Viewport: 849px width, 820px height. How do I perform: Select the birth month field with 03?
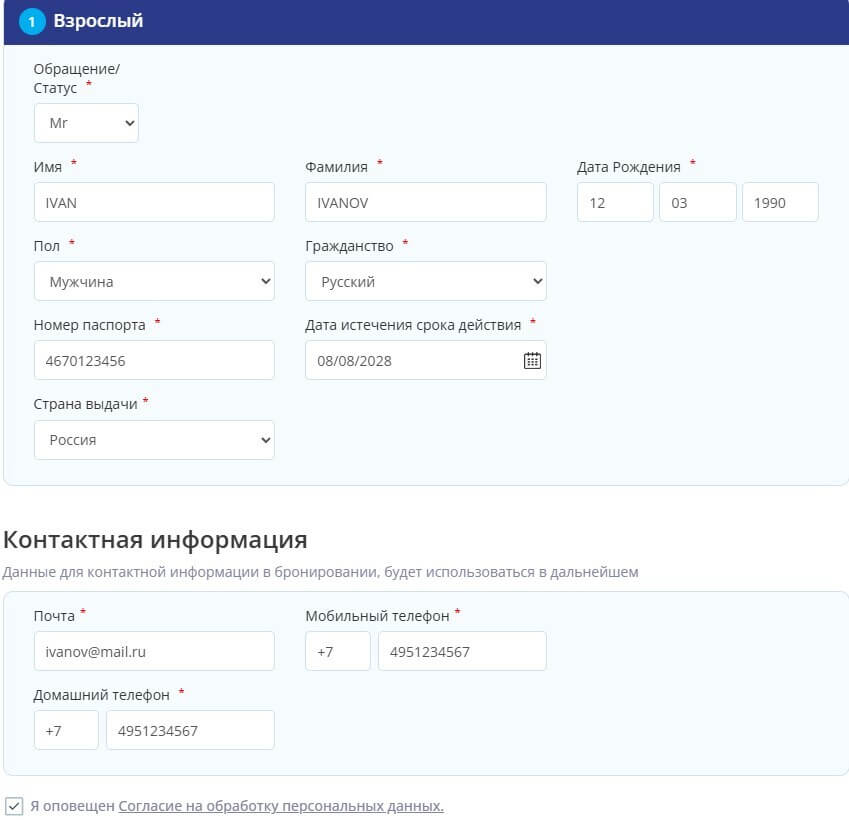click(698, 202)
